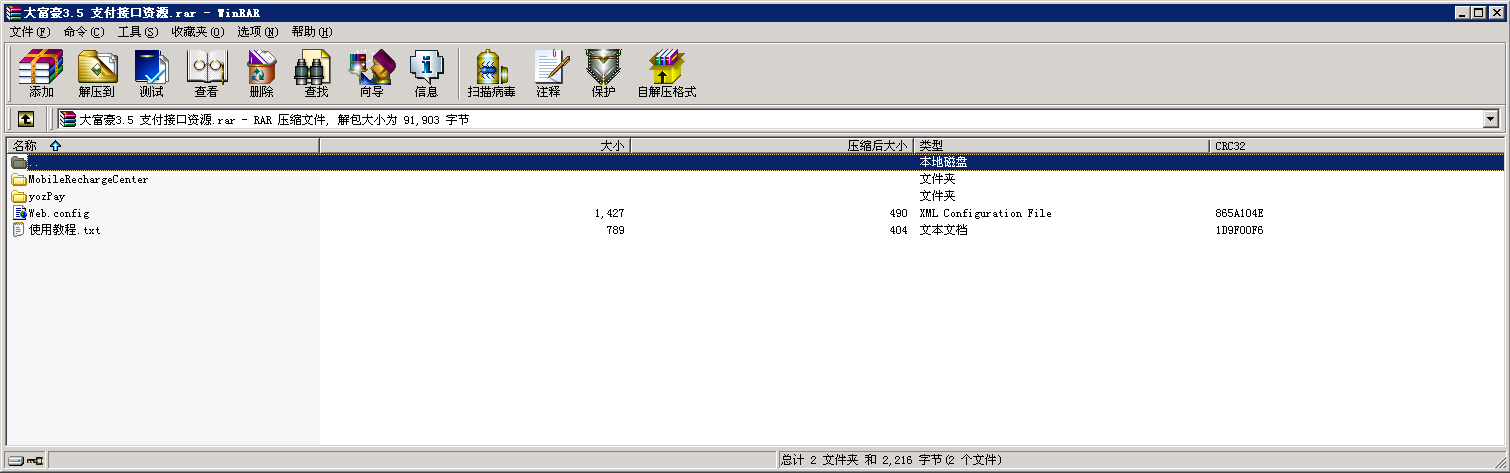Click the 解压到 (Extract To) icon
This screenshot has height=473, width=1510.
97,73
